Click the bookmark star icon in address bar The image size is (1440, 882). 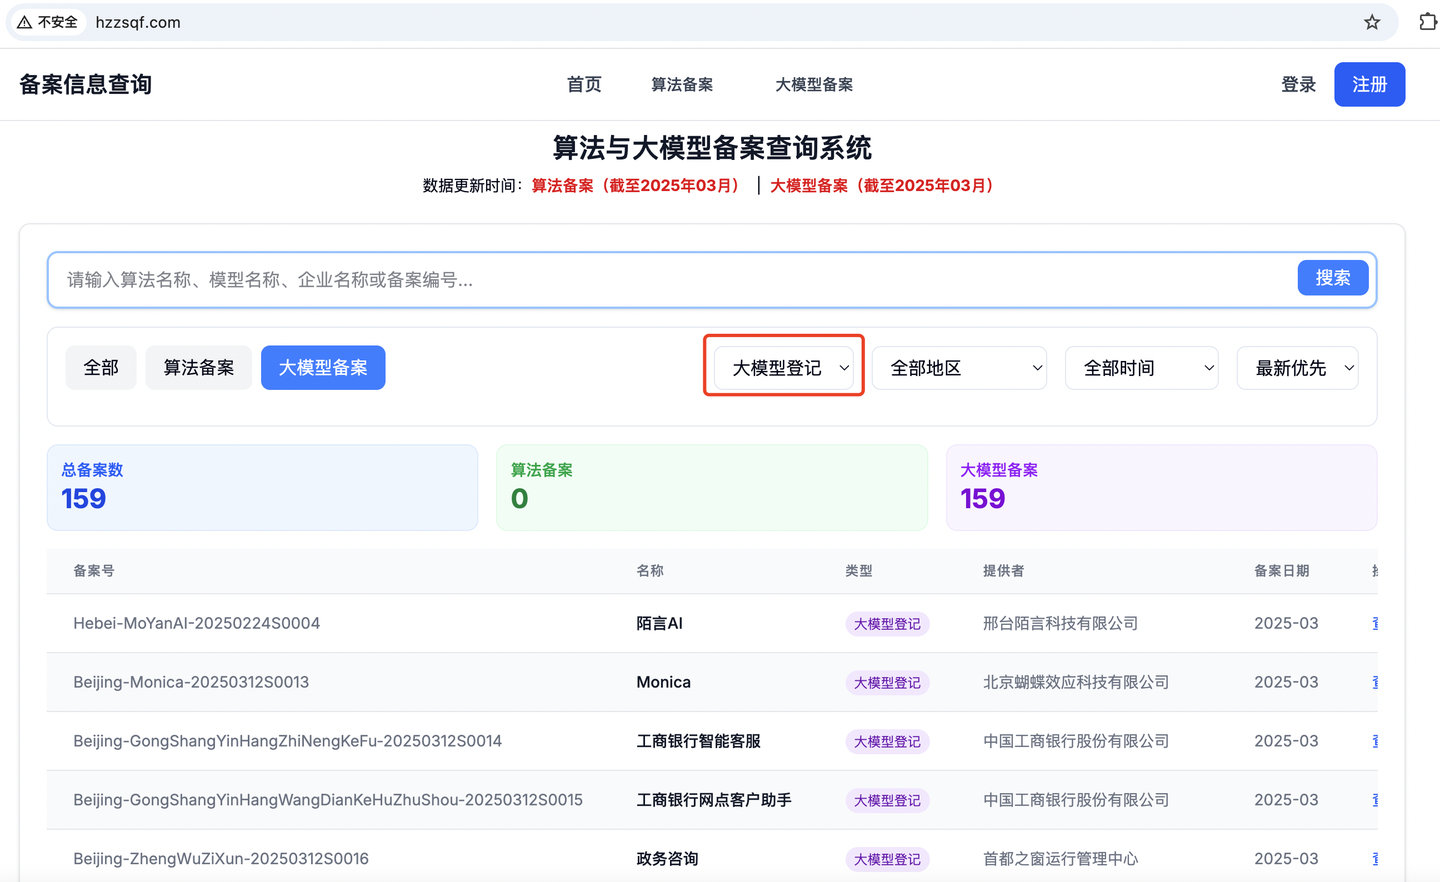pyautogui.click(x=1372, y=22)
